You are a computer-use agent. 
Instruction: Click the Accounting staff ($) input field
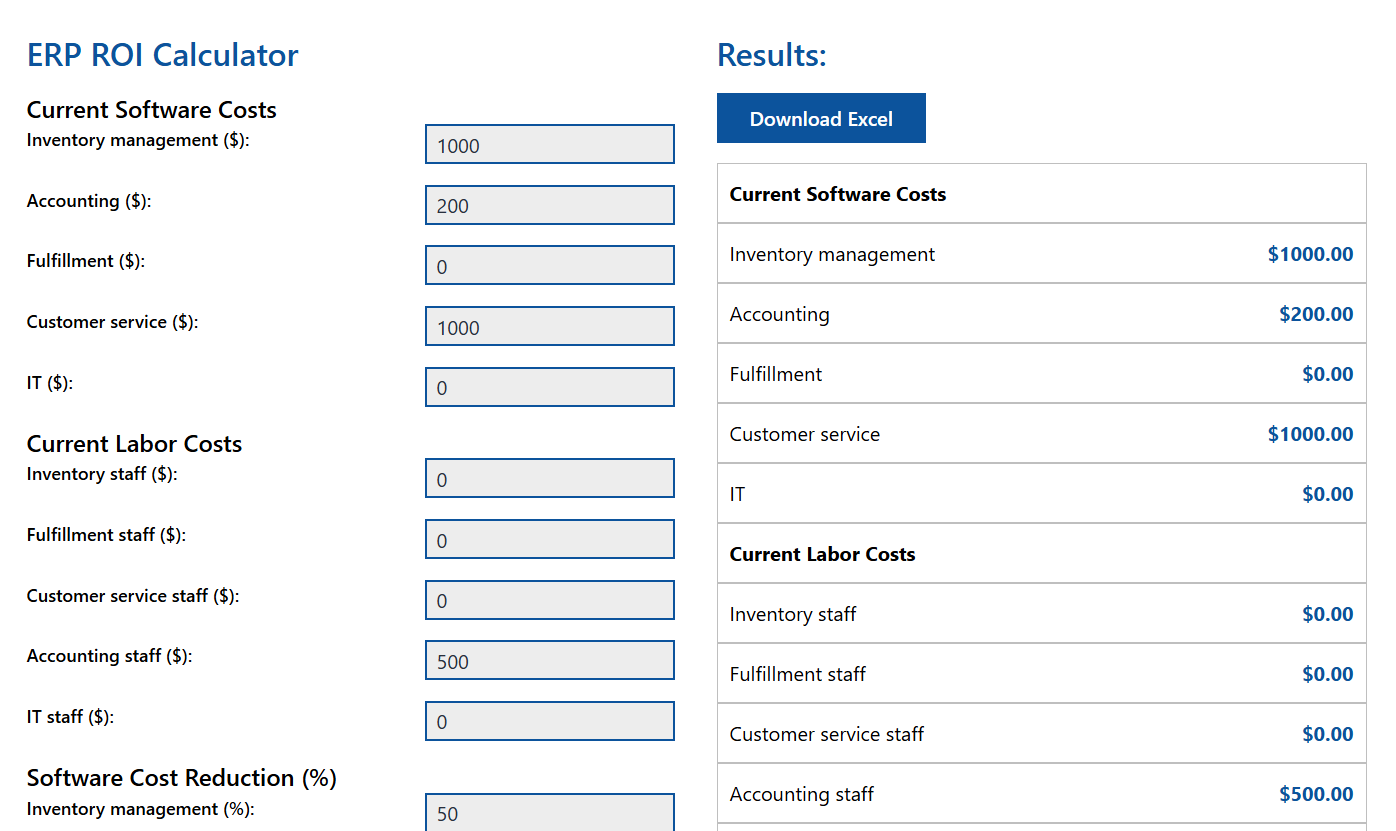[549, 660]
